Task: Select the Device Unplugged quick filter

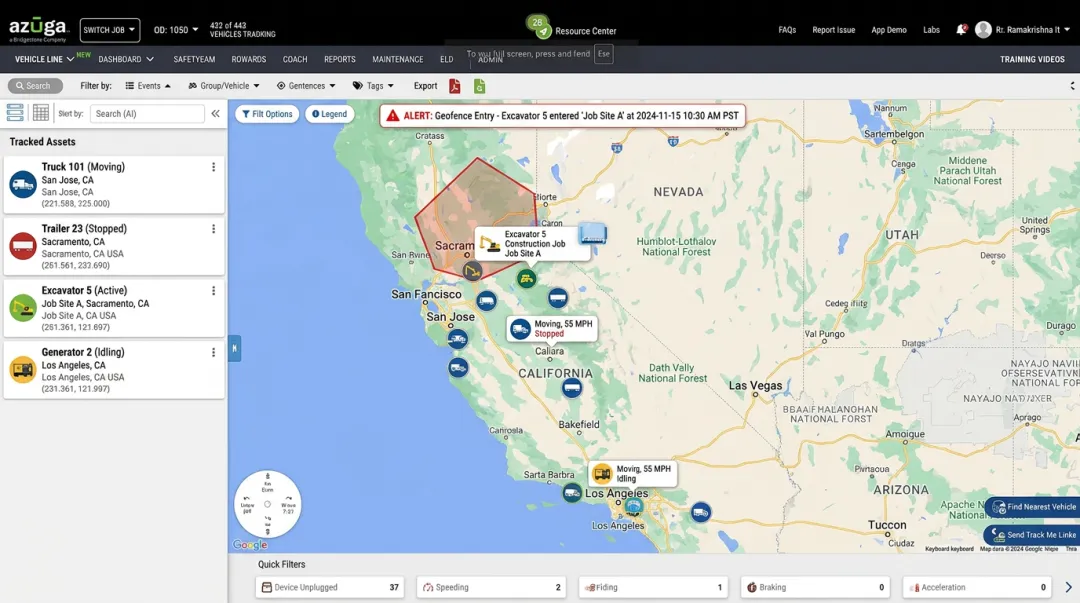Action: [330, 587]
